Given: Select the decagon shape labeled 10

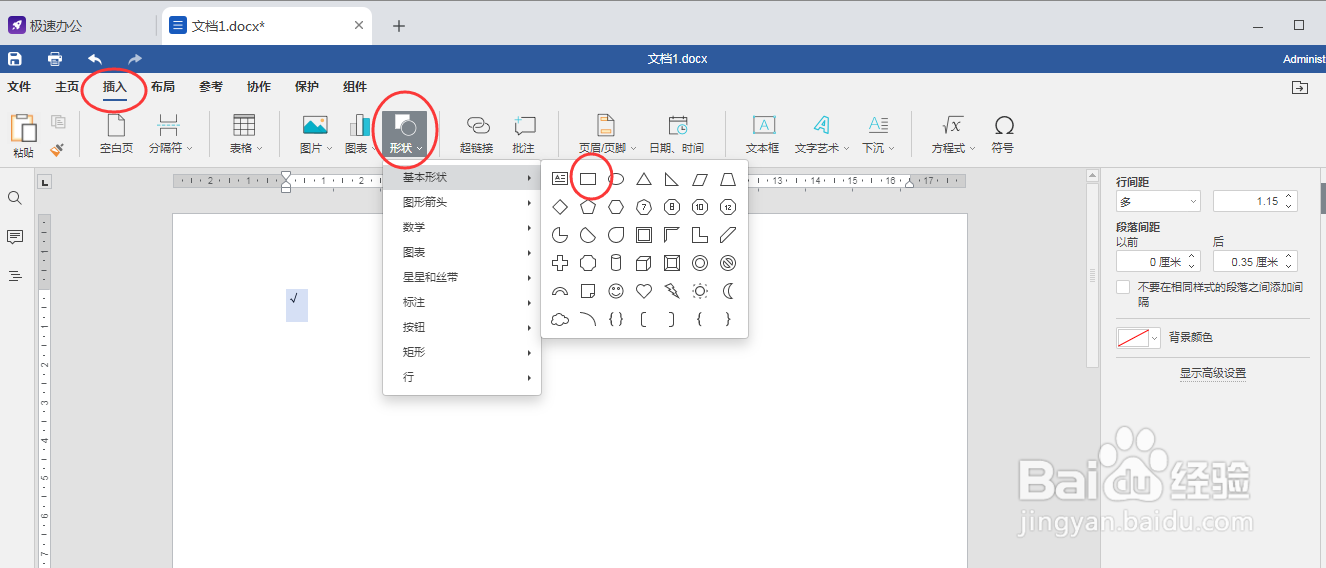Looking at the screenshot, I should 700,207.
